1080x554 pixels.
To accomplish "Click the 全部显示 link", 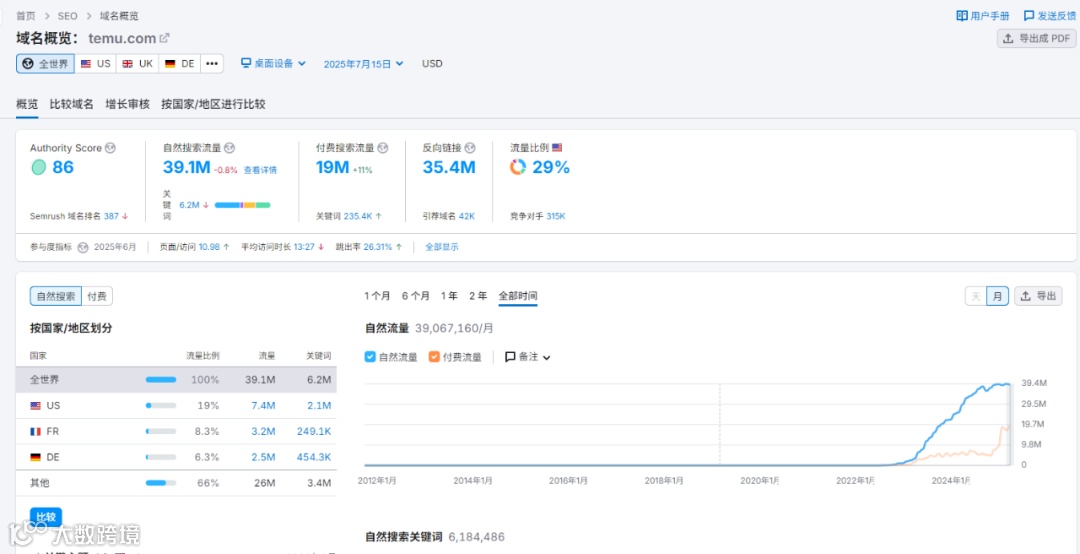I will coord(442,247).
